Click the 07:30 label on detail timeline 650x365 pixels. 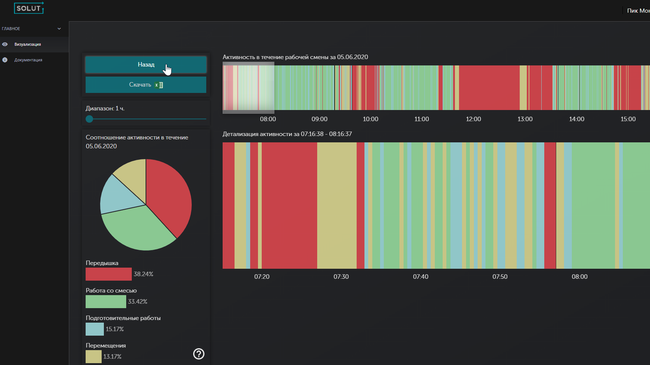click(341, 277)
